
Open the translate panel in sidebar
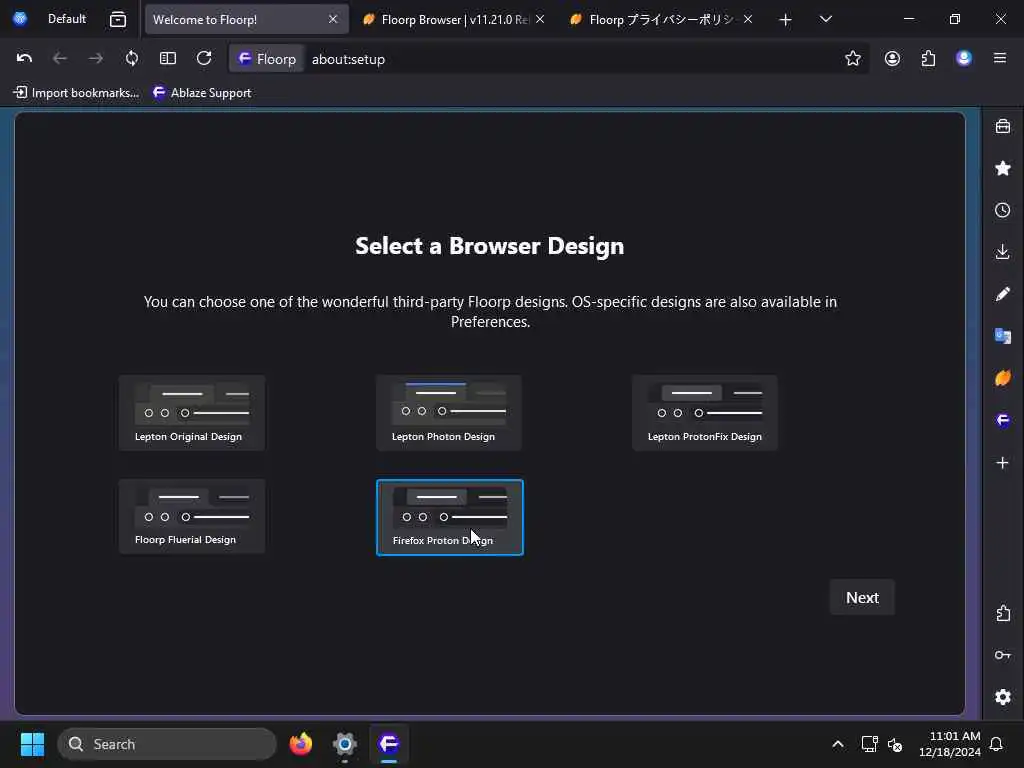pos(1002,336)
